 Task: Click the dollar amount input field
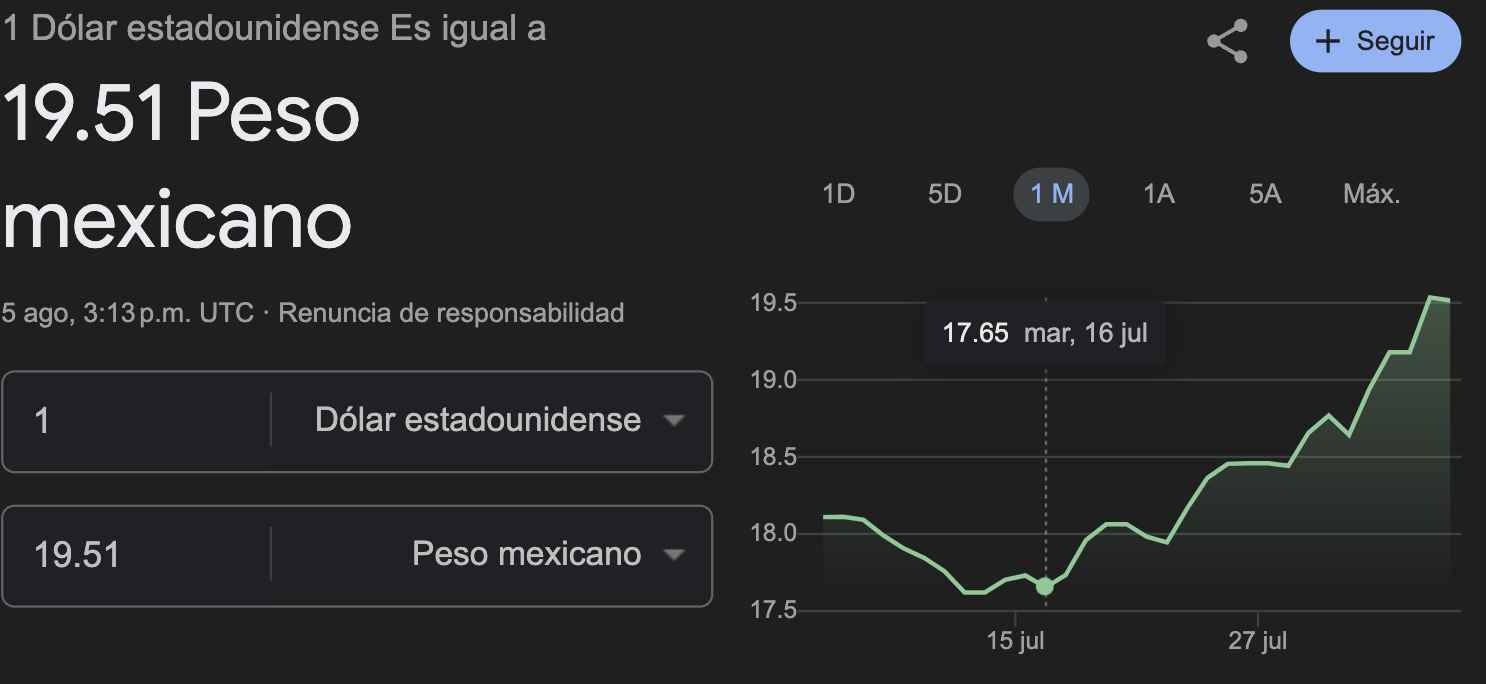pos(140,420)
